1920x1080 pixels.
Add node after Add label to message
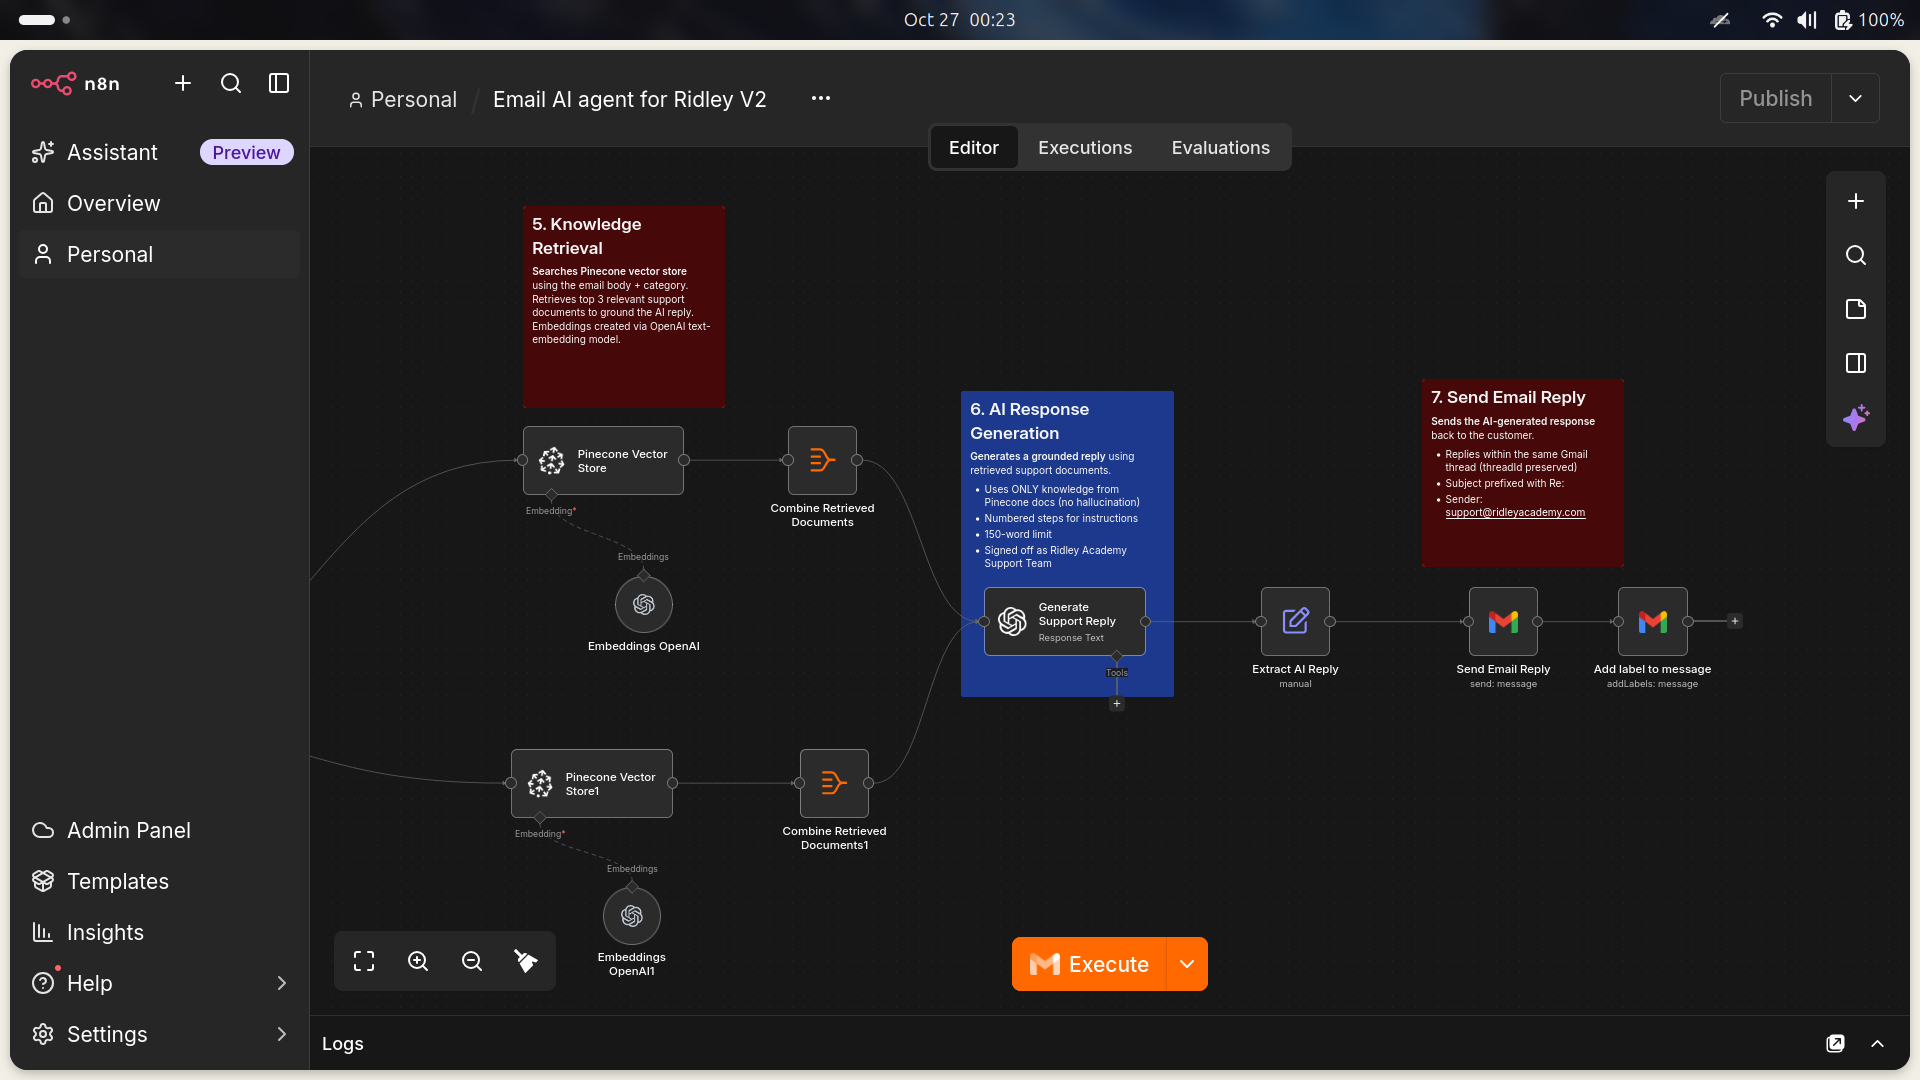(1735, 621)
